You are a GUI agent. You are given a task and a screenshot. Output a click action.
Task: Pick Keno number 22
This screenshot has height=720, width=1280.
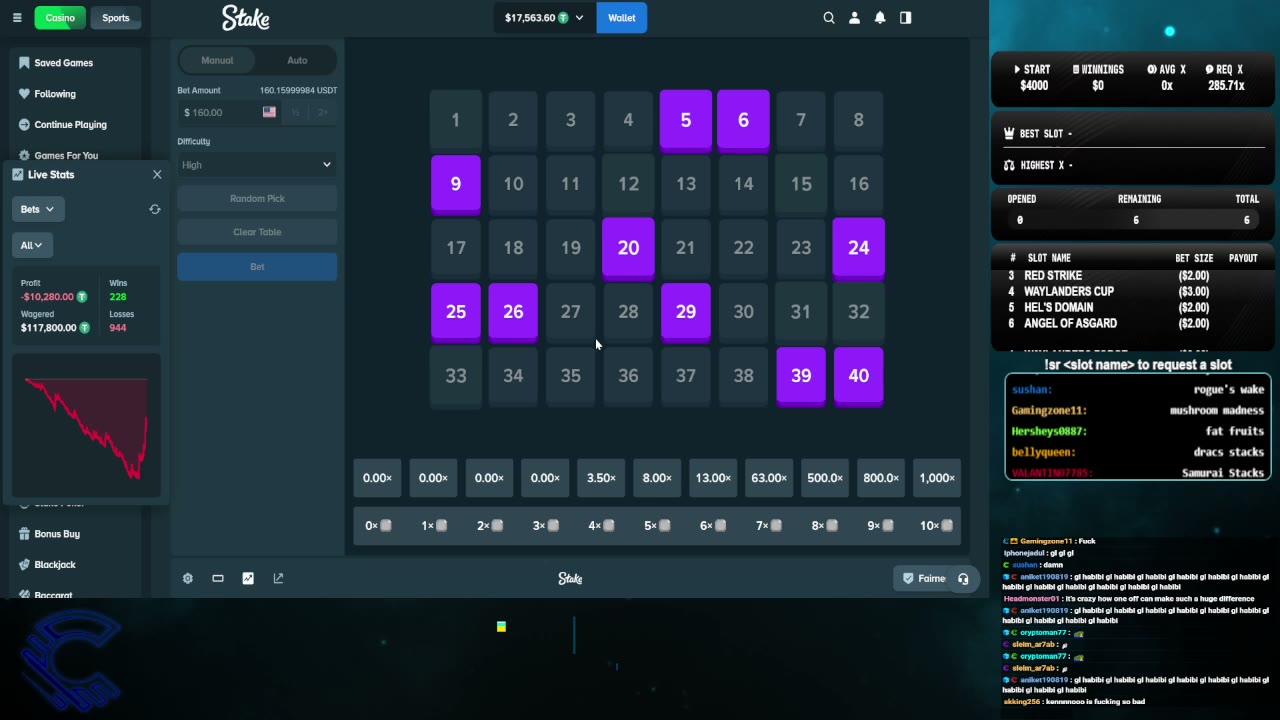743,249
